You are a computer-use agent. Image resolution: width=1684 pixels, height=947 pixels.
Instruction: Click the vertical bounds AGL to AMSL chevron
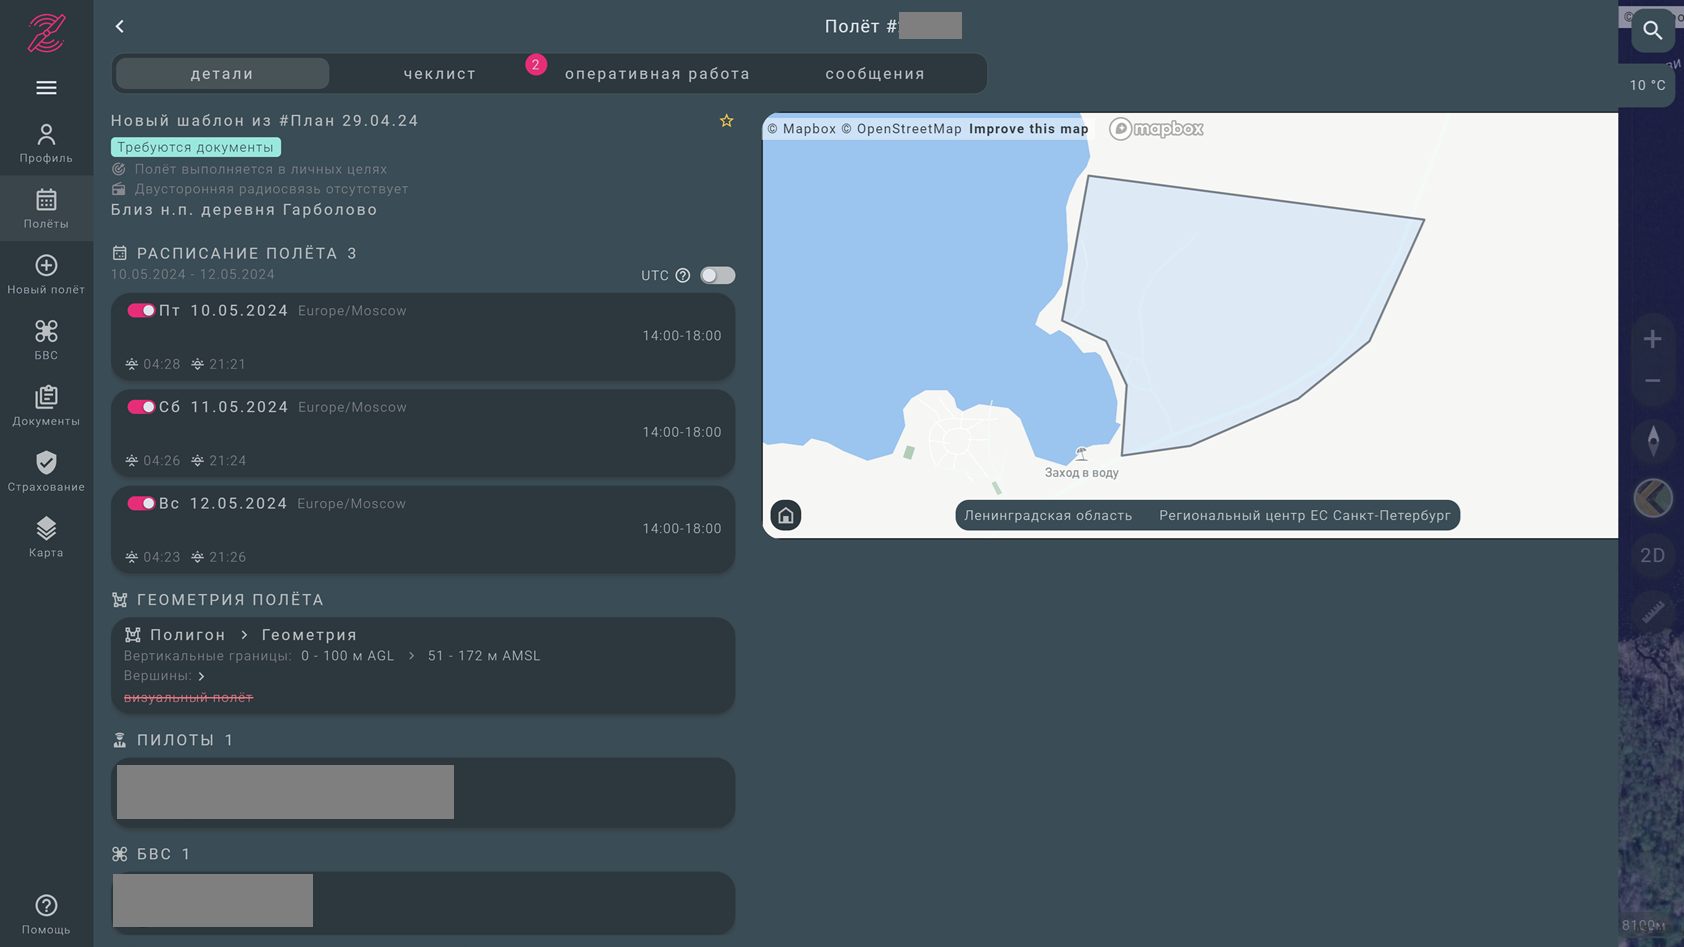[411, 656]
